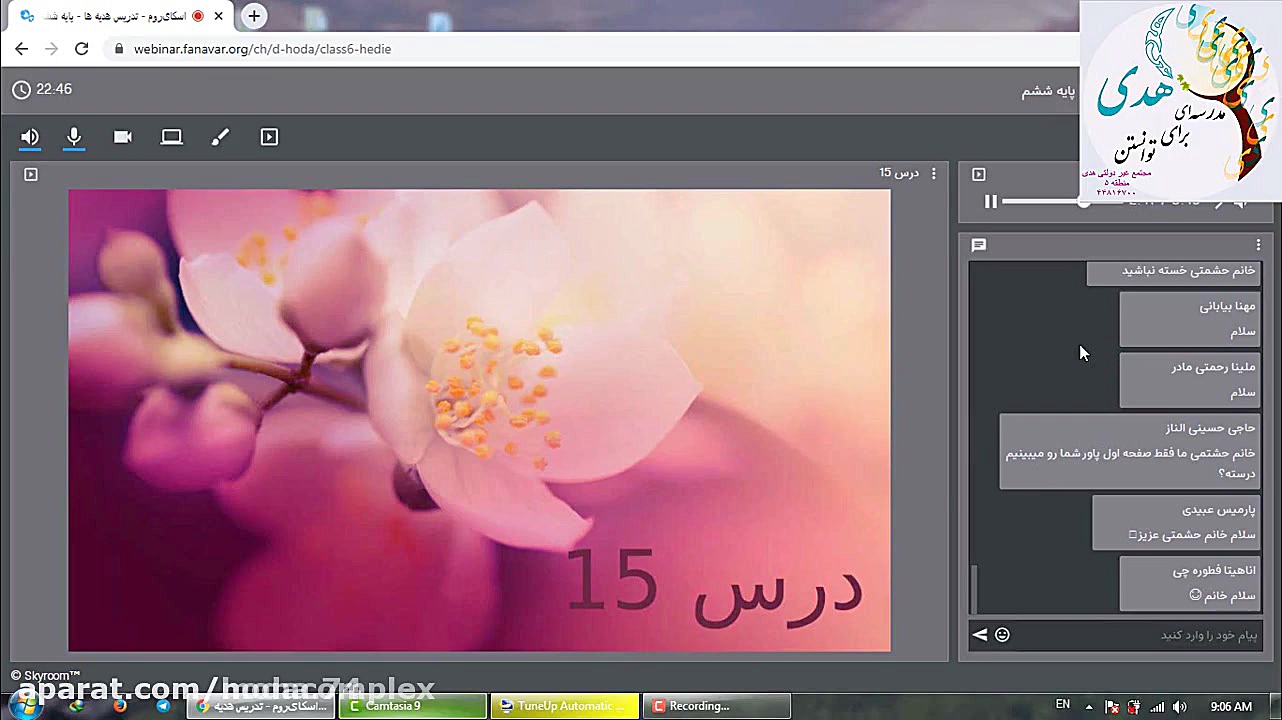Open Firefox from the quick launch
This screenshot has width=1282, height=720.
pos(120,706)
